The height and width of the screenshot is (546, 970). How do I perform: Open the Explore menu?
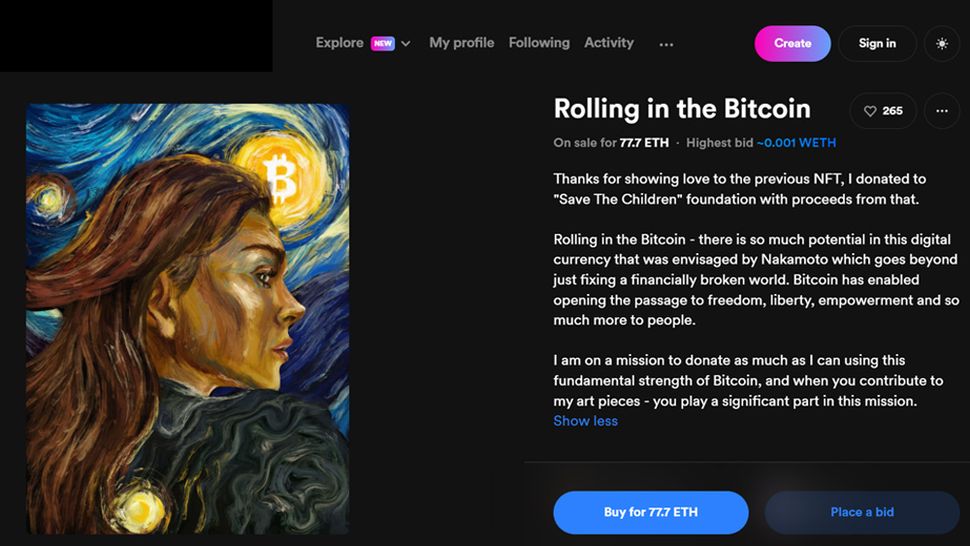coord(340,43)
